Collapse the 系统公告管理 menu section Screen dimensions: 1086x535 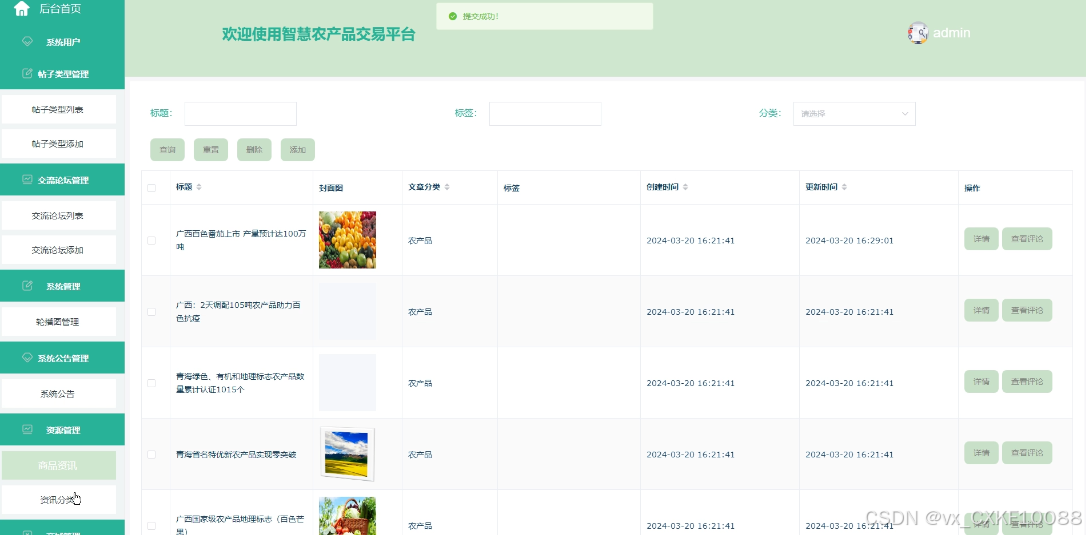pyautogui.click(x=62, y=358)
